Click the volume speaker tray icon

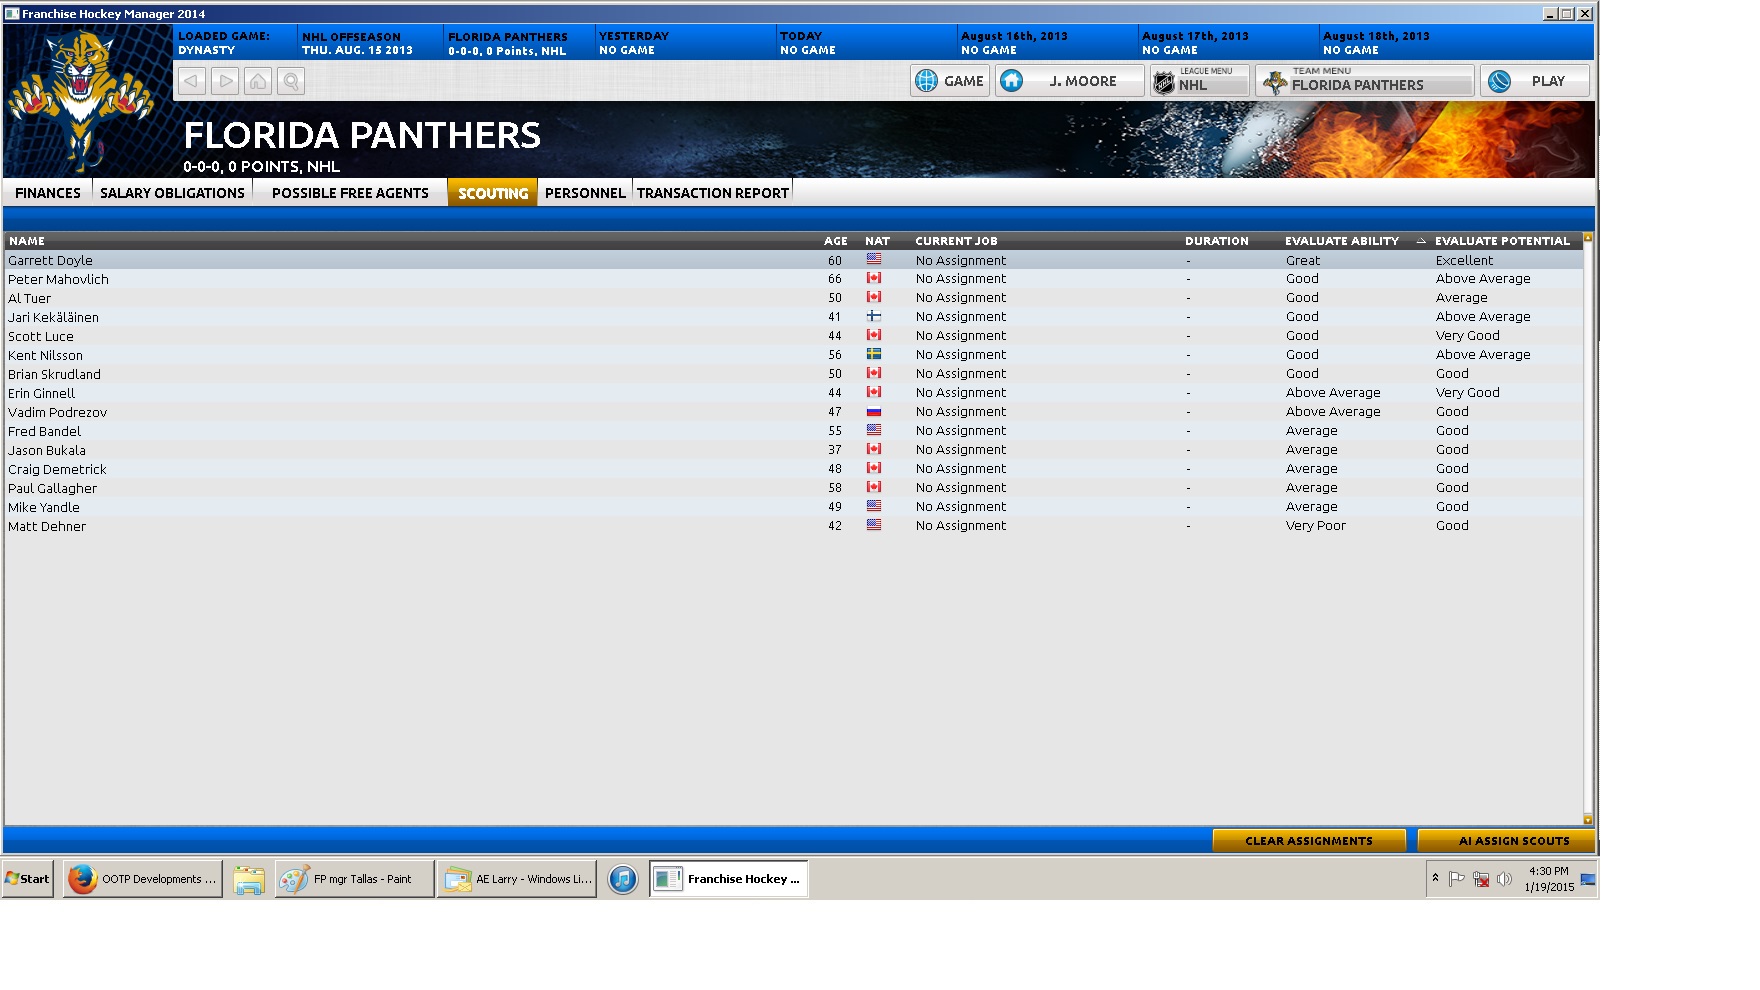(x=1504, y=879)
